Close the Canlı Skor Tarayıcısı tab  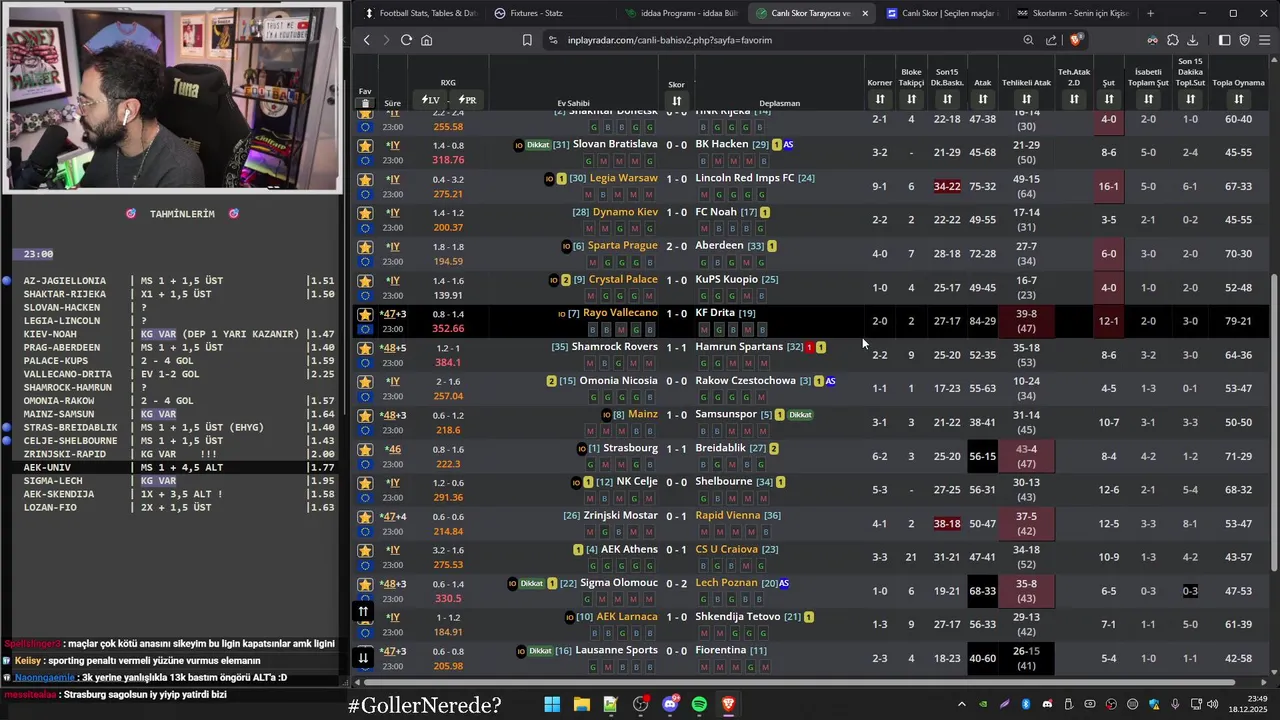pos(864,13)
